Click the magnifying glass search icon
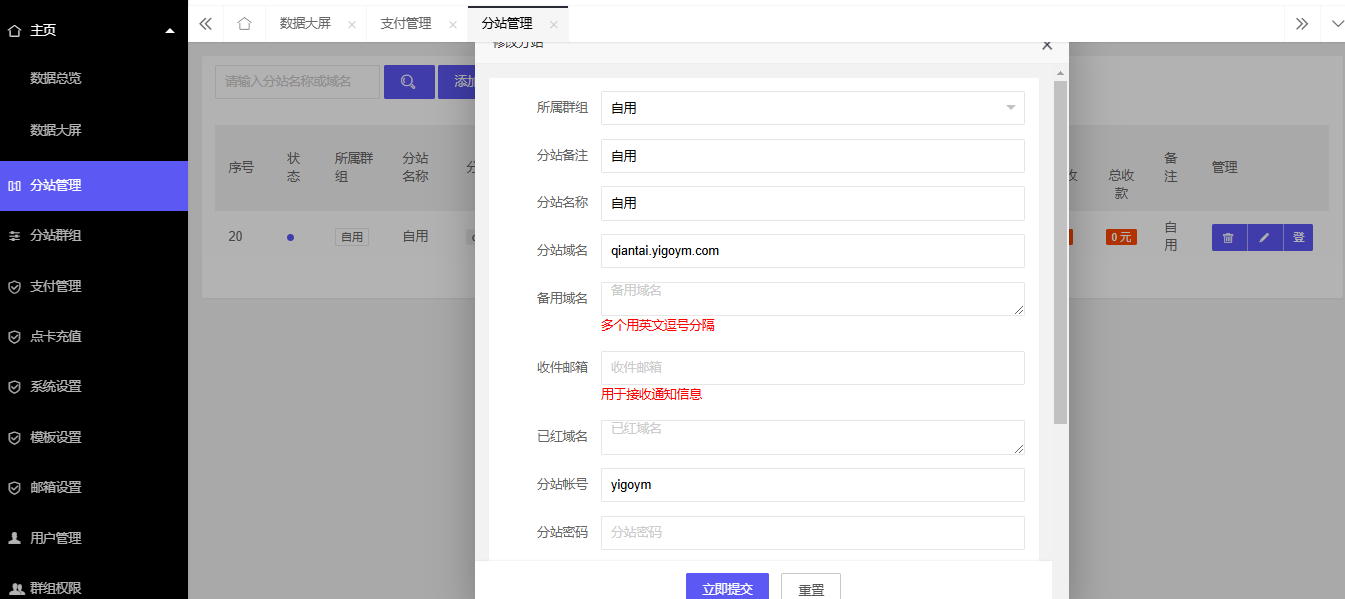The height and width of the screenshot is (599, 1345). click(409, 81)
